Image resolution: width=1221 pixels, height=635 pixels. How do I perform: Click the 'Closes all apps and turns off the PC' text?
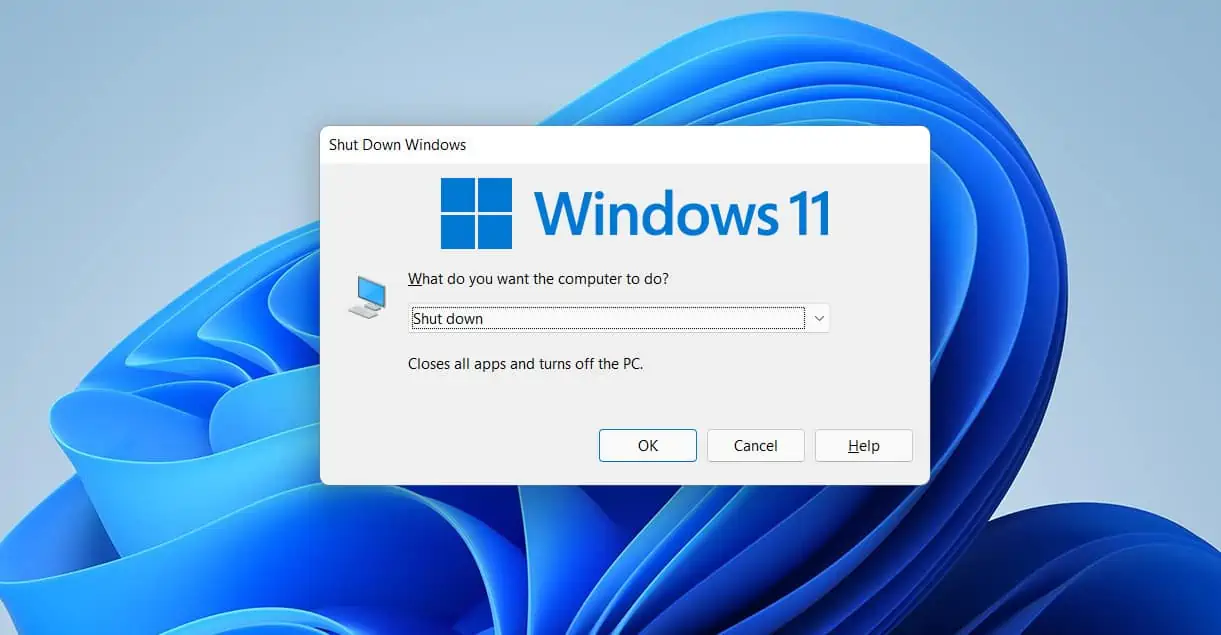(525, 363)
